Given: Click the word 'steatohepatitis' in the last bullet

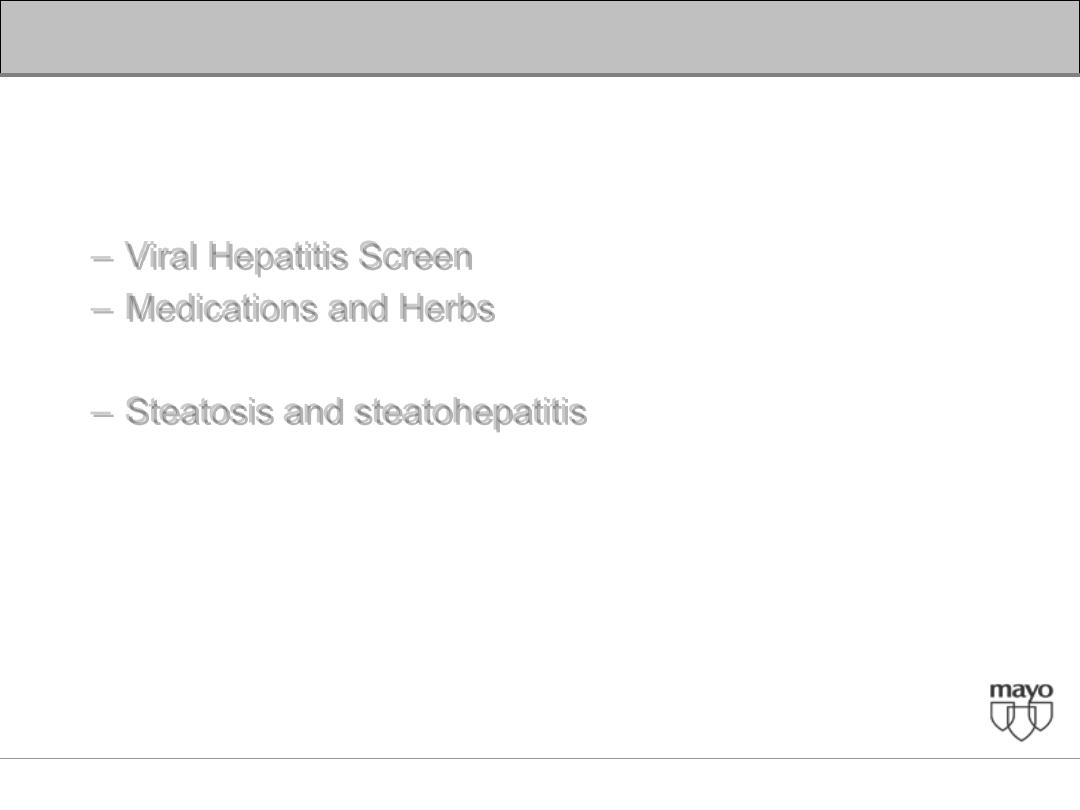Looking at the screenshot, I should pos(470,413).
